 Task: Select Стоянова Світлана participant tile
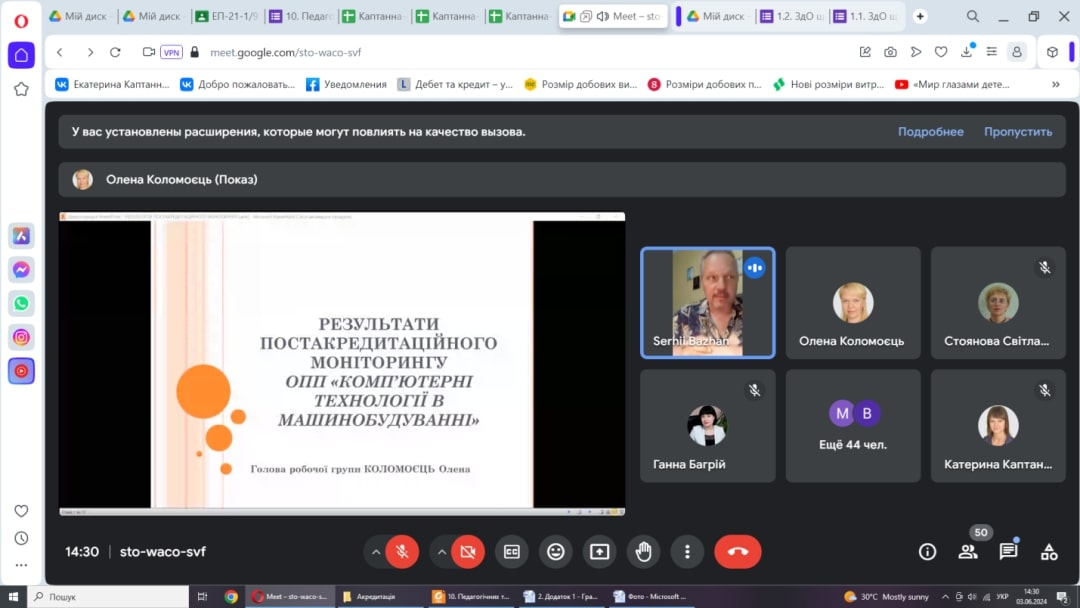(998, 302)
